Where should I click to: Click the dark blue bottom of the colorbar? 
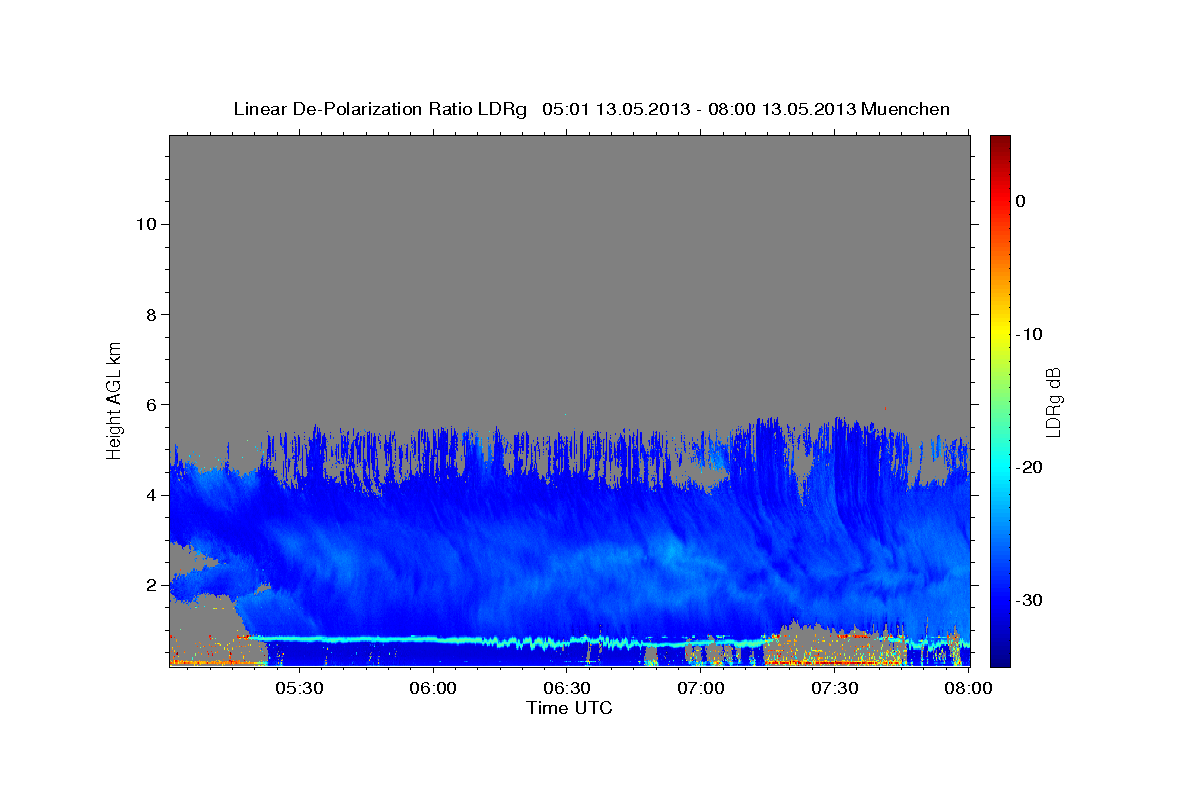1000,655
